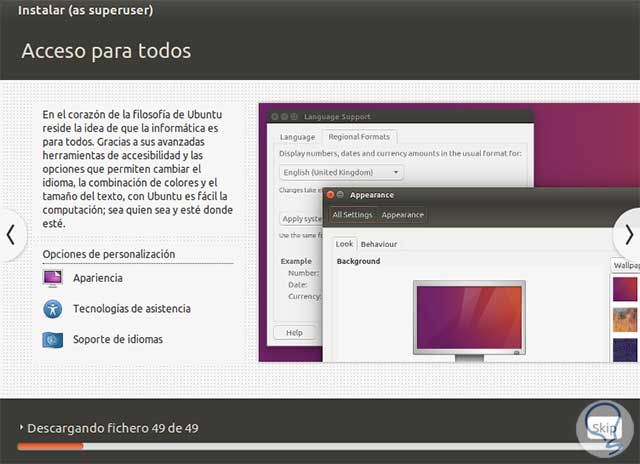Click the Soporte de idiomas text
Image resolution: width=640 pixels, height=464 pixels.
coord(118,339)
